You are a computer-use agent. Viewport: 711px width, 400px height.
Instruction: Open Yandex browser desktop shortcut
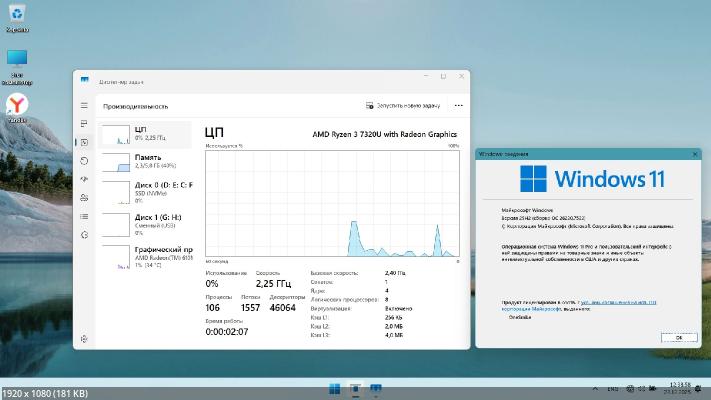tap(17, 106)
